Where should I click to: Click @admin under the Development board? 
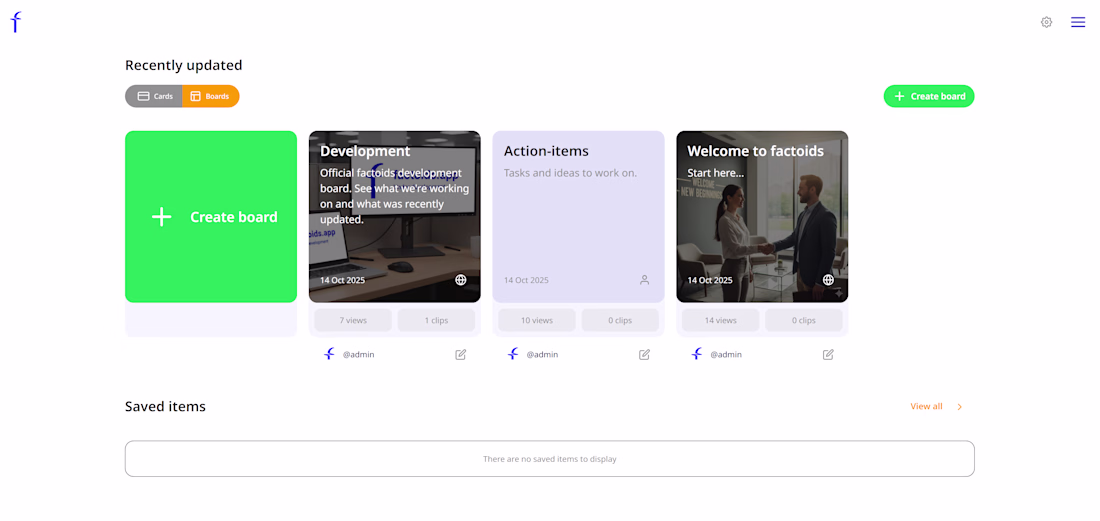pos(358,355)
